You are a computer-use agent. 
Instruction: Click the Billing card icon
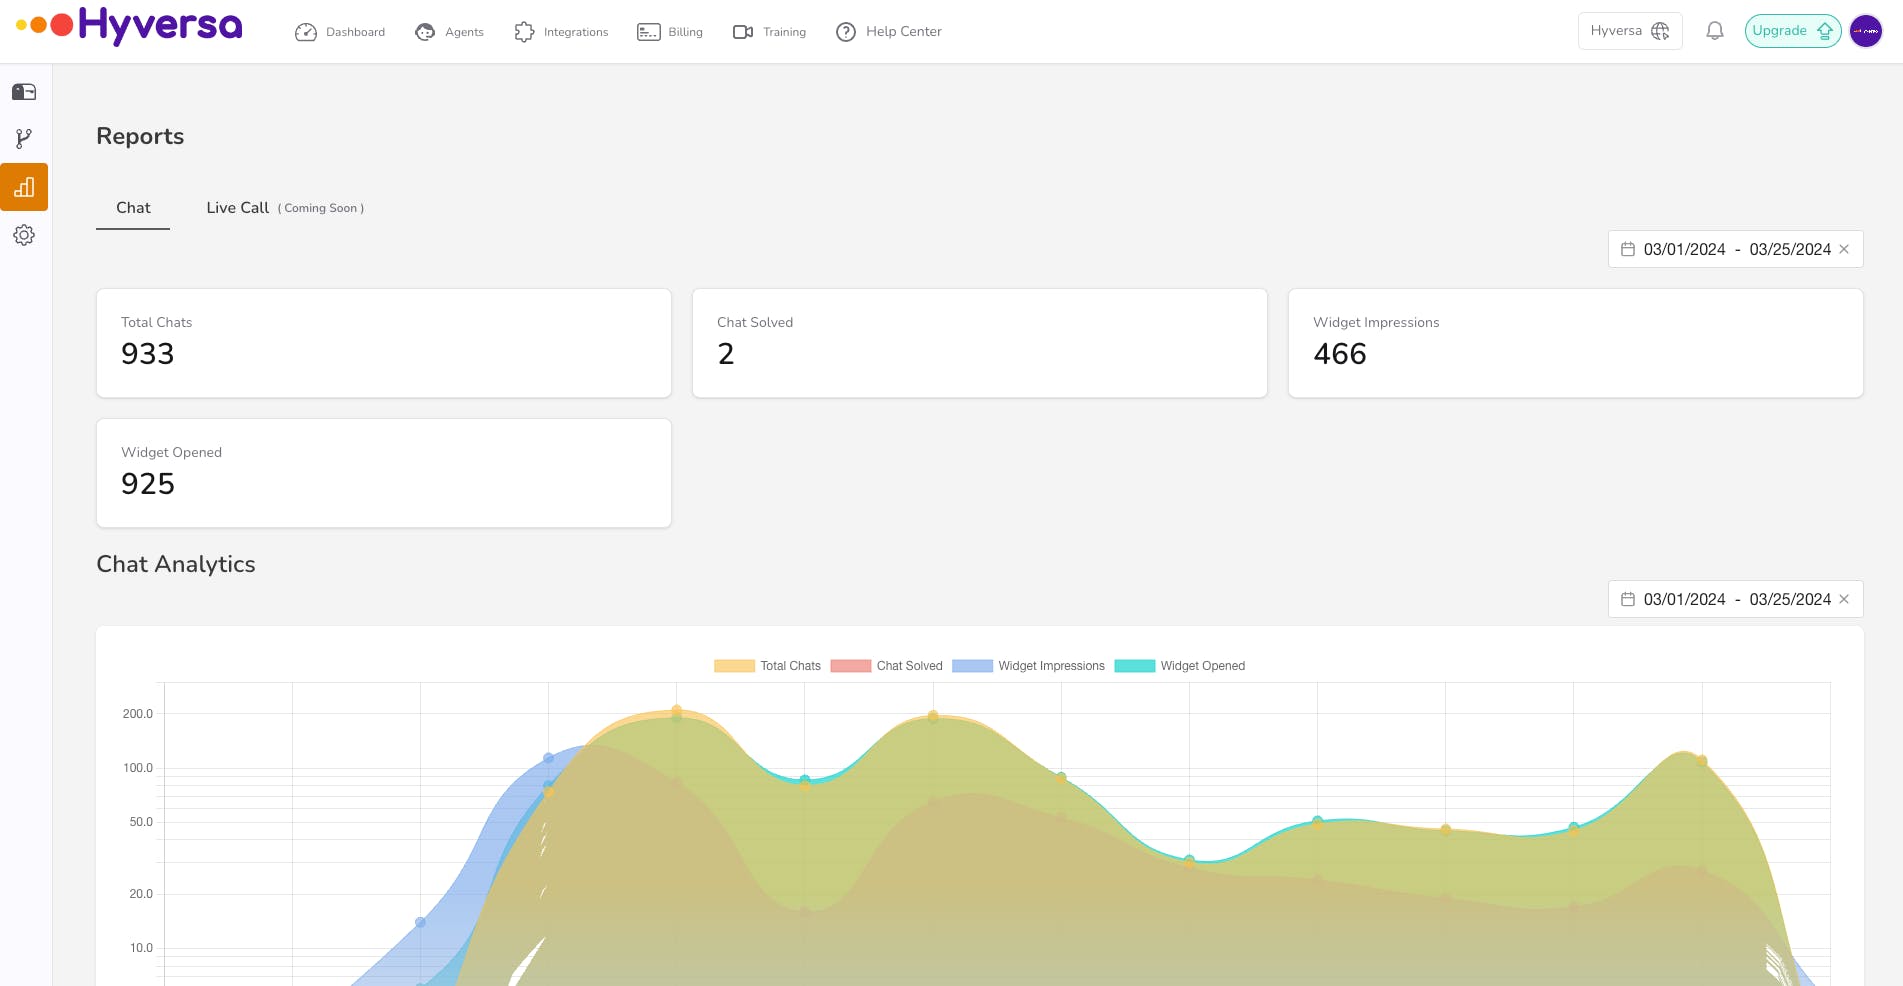coord(648,32)
